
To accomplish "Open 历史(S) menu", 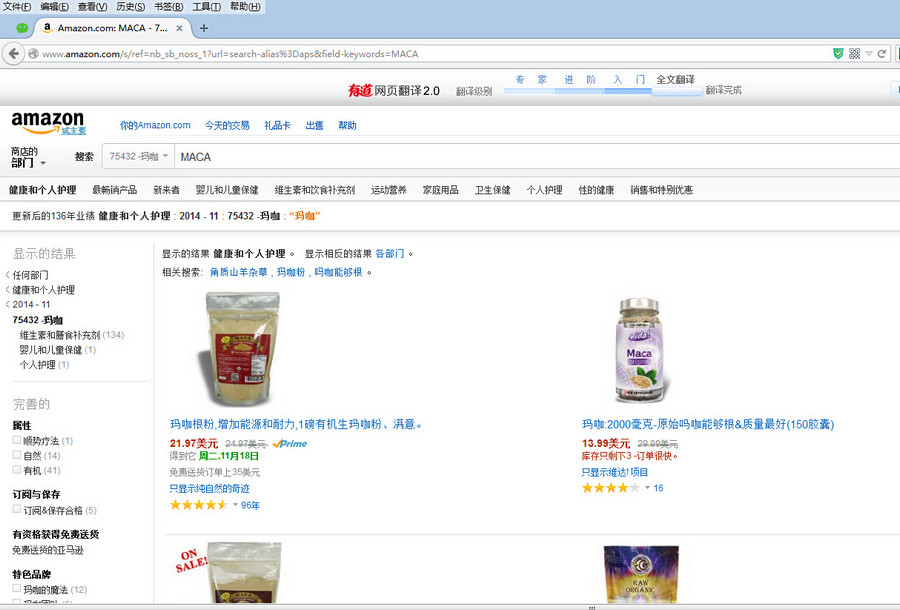I will pos(130,7).
